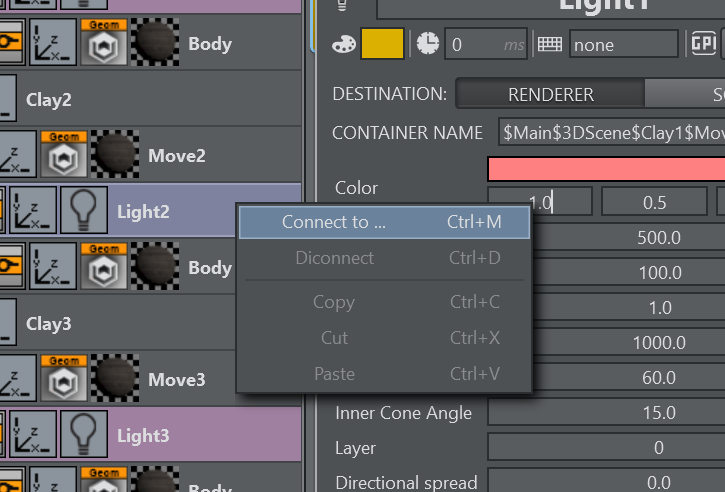725x492 pixels.
Task: Click the yellow color swatch
Action: coord(382,44)
